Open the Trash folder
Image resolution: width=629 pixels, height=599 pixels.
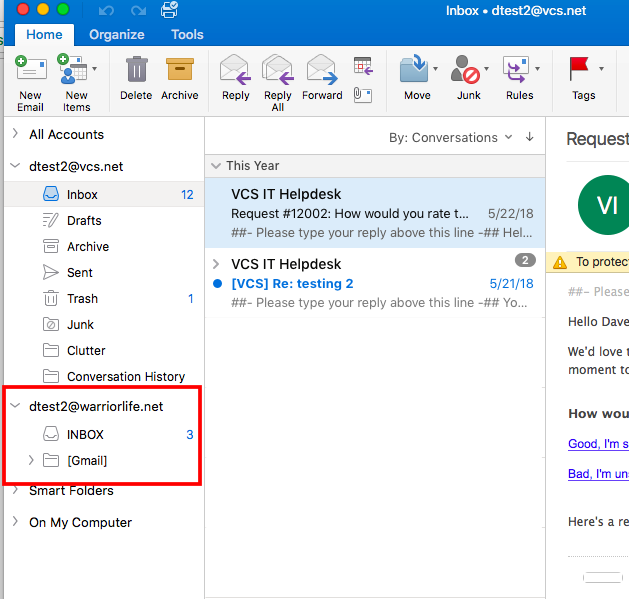pyautogui.click(x=104, y=298)
